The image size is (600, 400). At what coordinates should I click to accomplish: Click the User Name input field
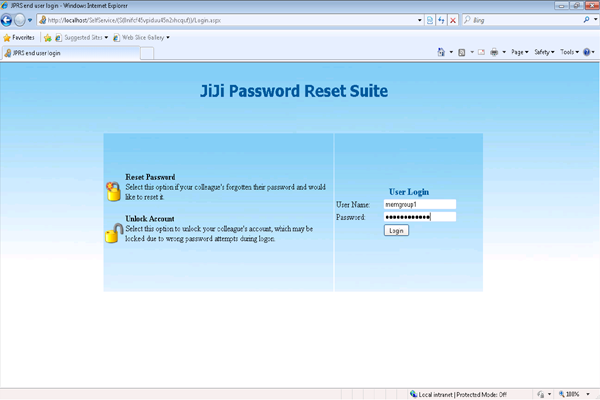pos(420,204)
